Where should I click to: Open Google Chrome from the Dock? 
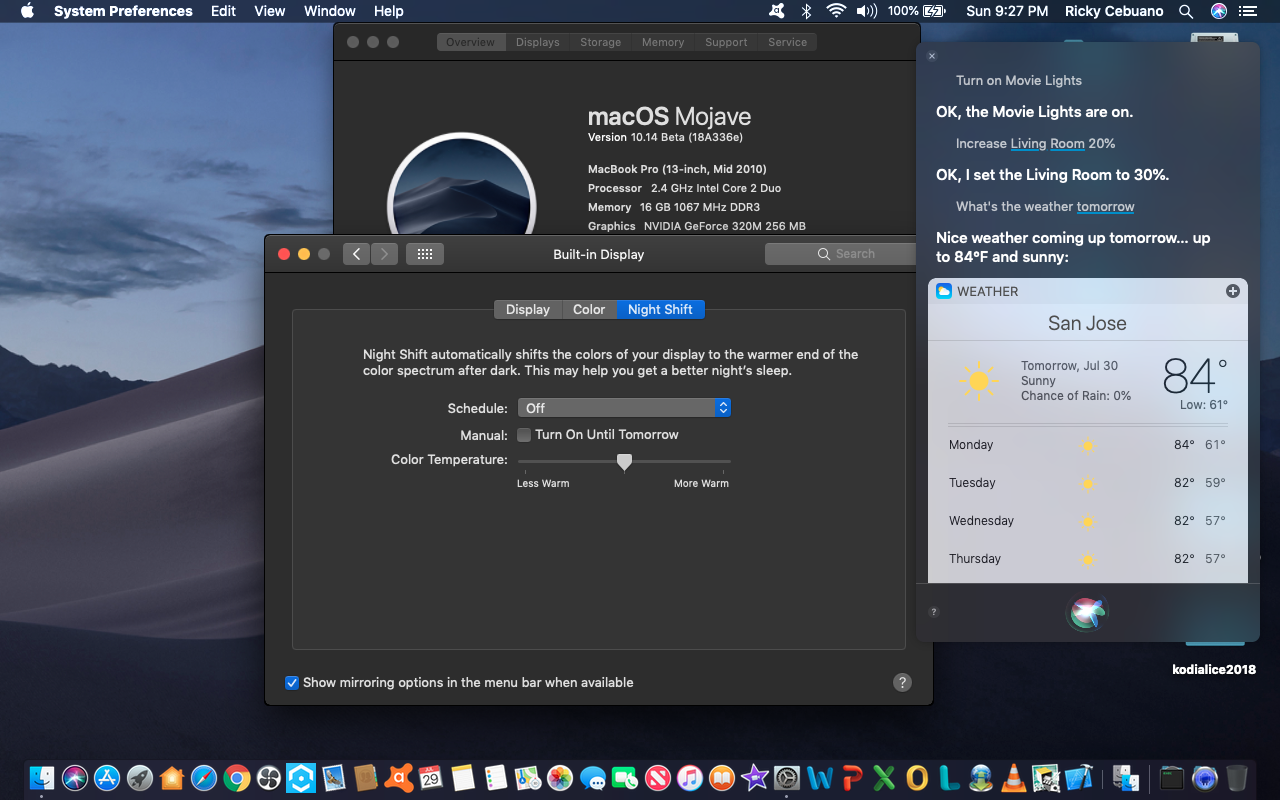click(237, 778)
